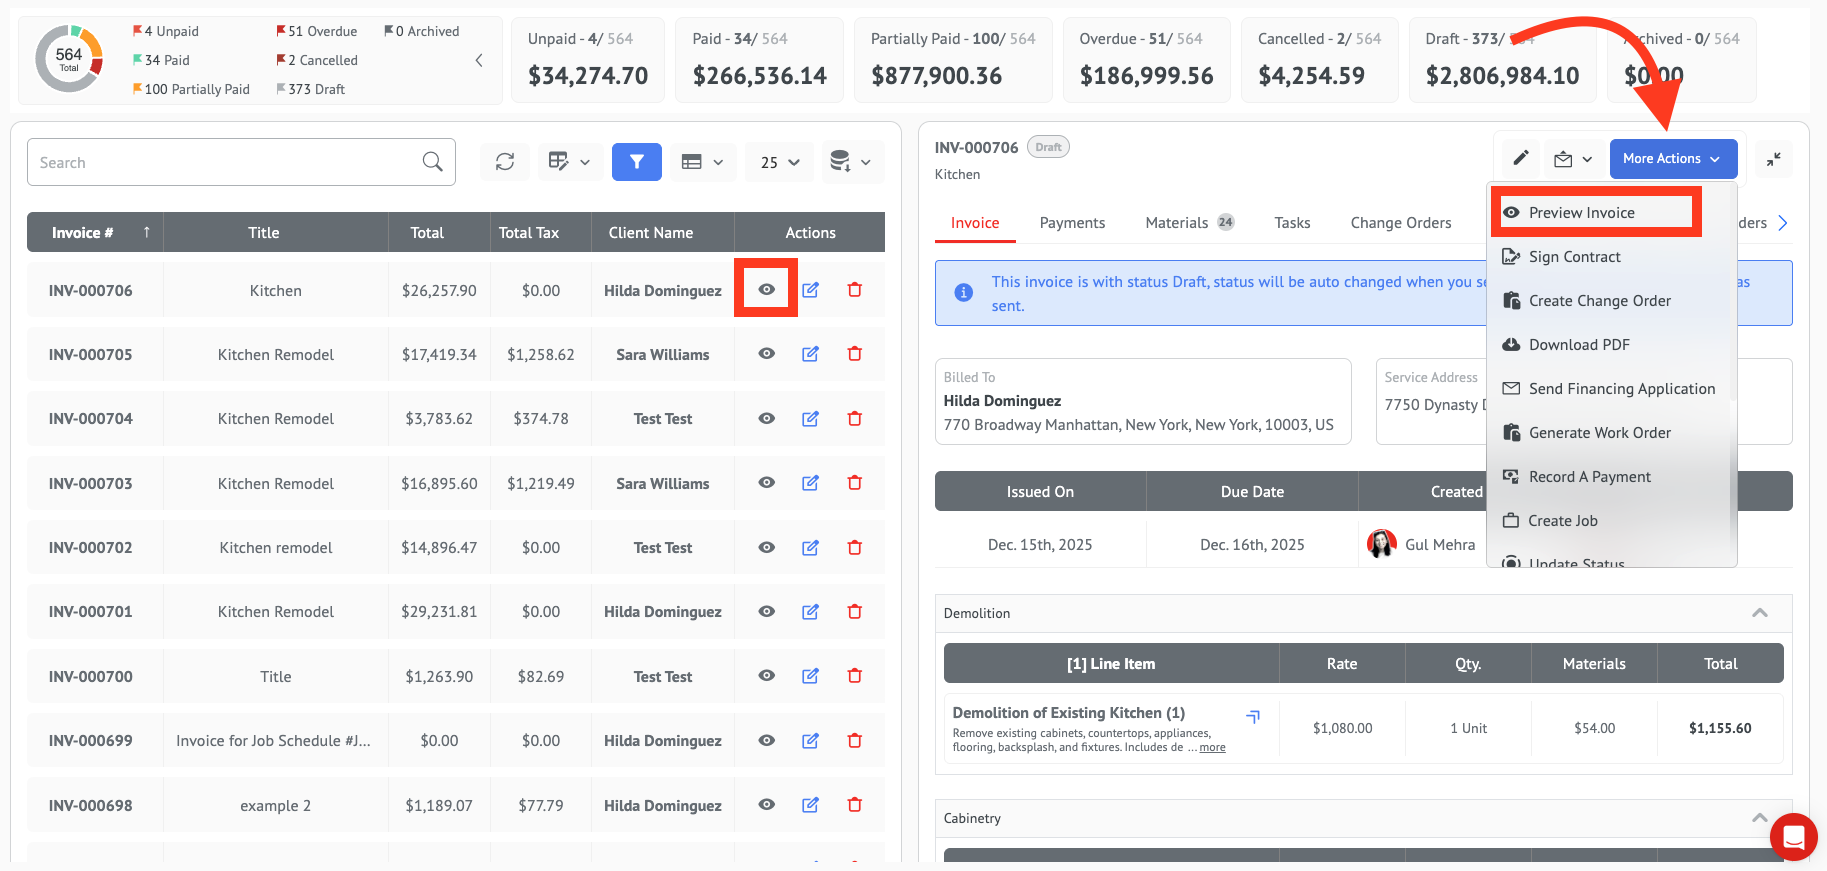The image size is (1827, 871).
Task: Delete invoice INV-000705 with trash icon
Action: click(x=854, y=354)
